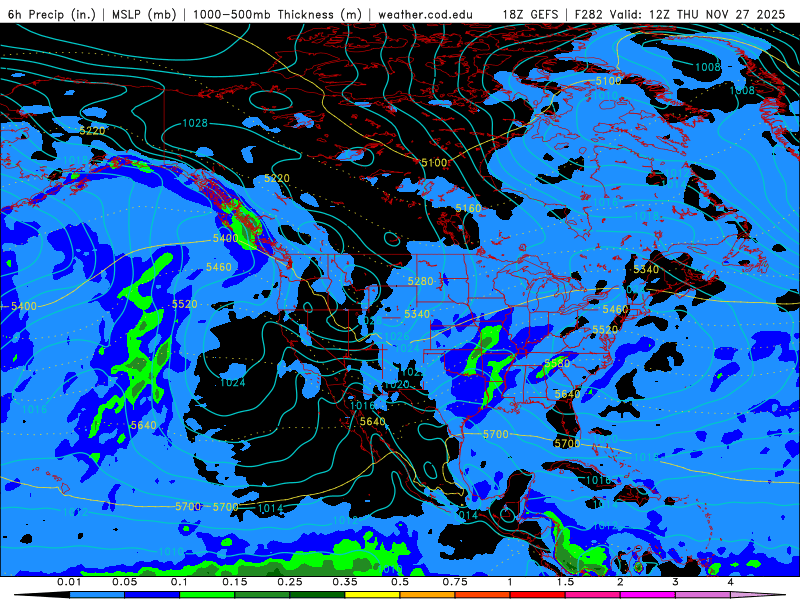
Task: Click the 5580 thickness label over the Southeast
Action: point(557,363)
